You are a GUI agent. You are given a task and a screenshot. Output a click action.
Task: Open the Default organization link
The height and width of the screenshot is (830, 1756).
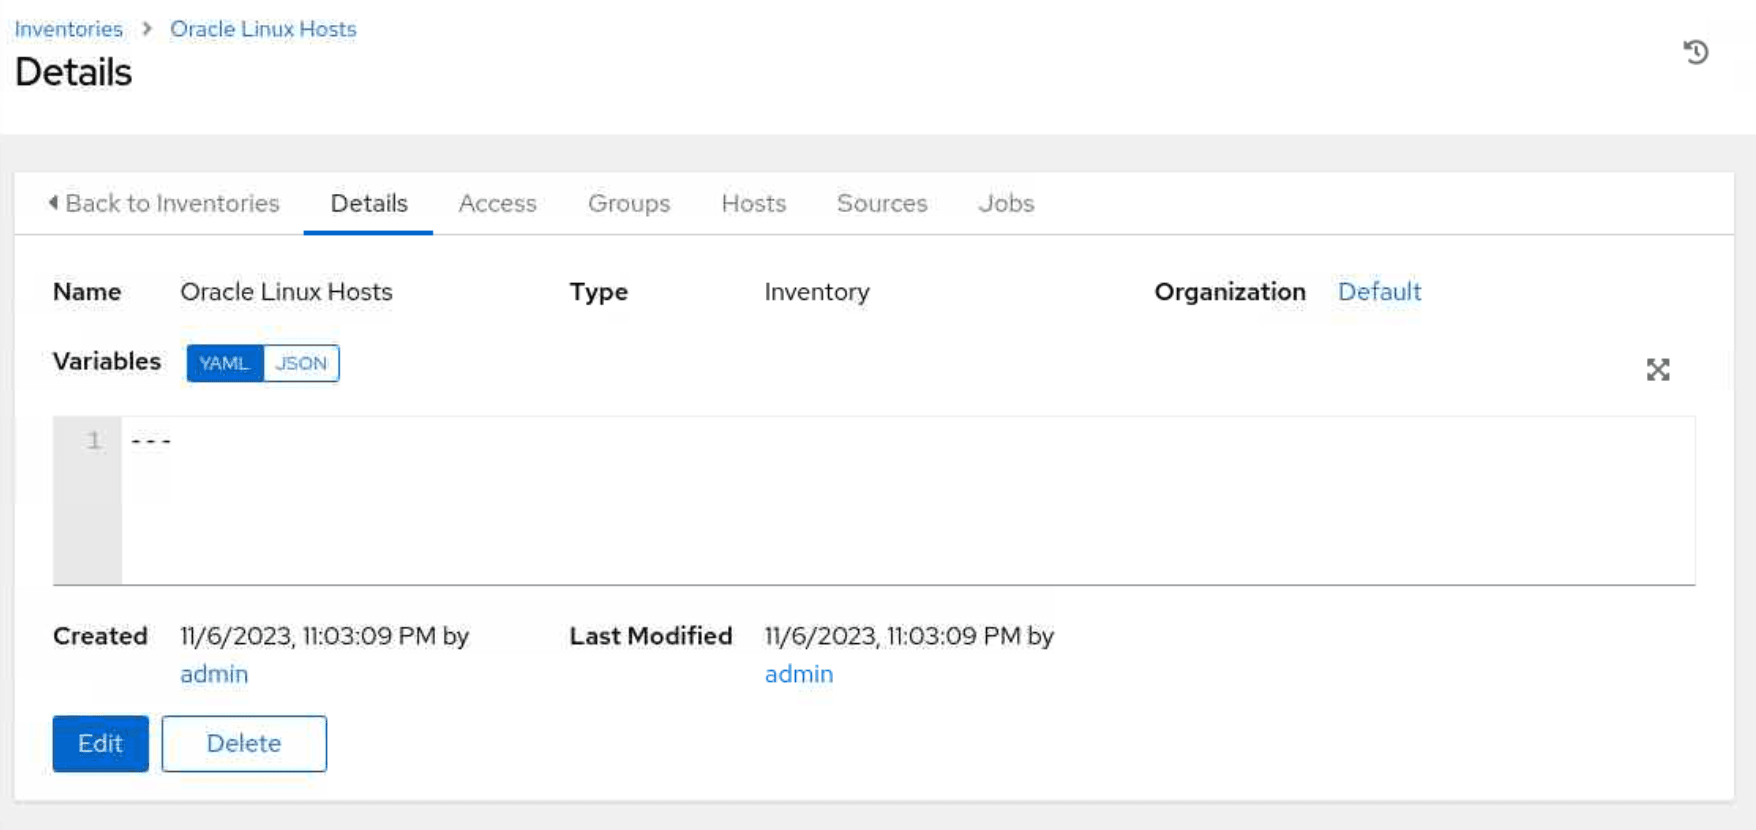click(x=1379, y=292)
